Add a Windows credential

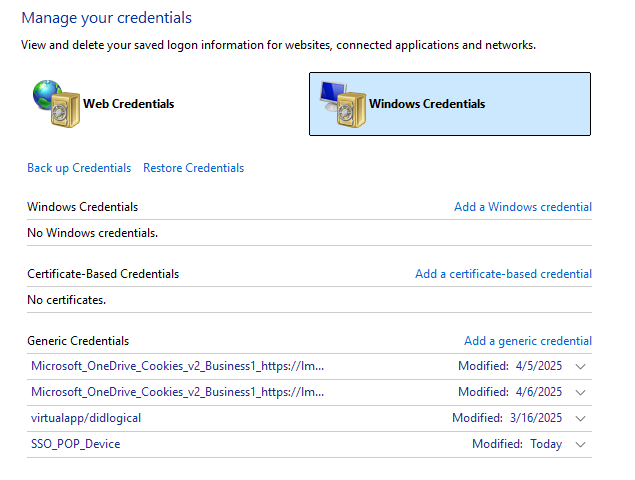pyautogui.click(x=522, y=207)
